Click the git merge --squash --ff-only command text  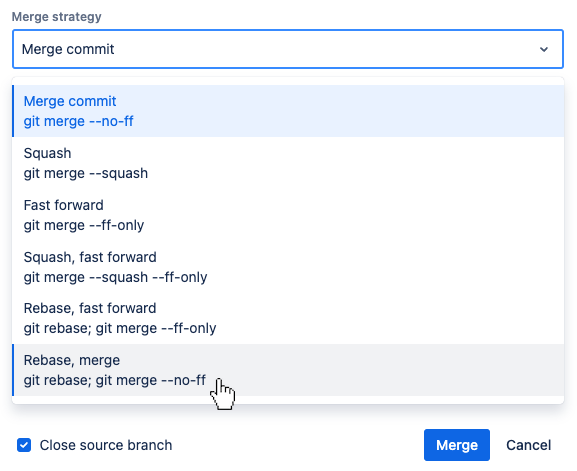pos(116,277)
